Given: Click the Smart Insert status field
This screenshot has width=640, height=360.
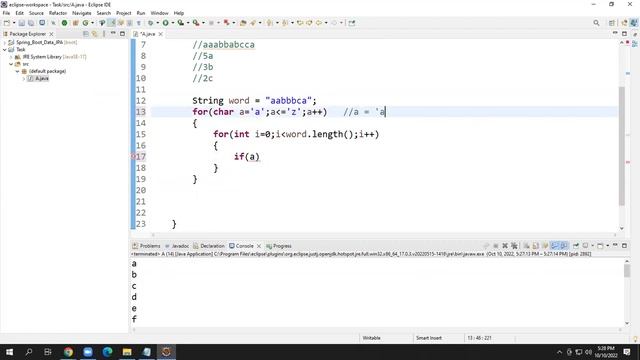Looking at the screenshot, I should point(429,338).
